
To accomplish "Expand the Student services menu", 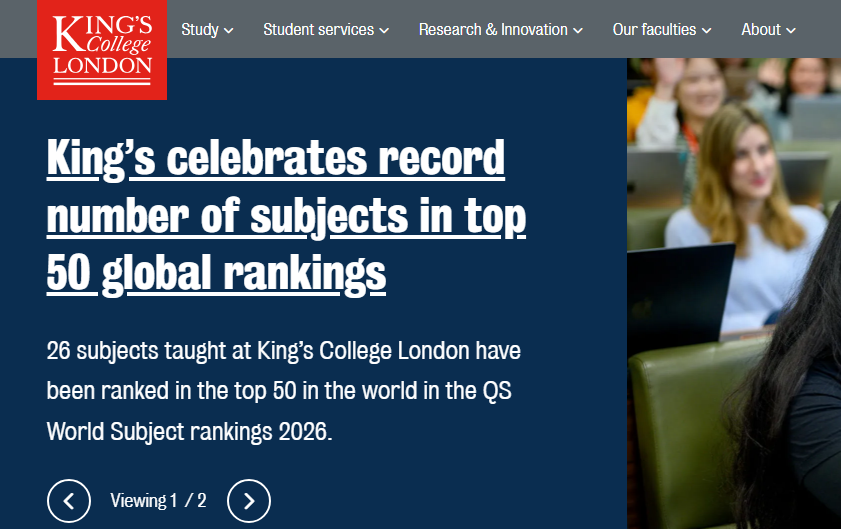I will pos(326,30).
